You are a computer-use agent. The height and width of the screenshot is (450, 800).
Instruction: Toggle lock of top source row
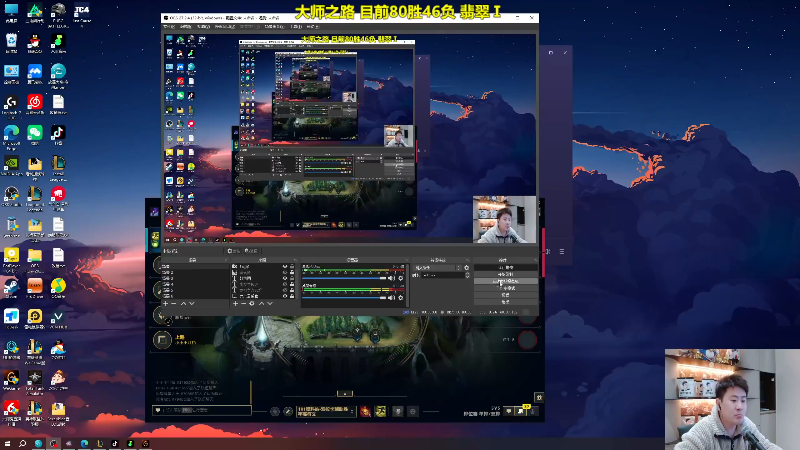click(x=292, y=267)
